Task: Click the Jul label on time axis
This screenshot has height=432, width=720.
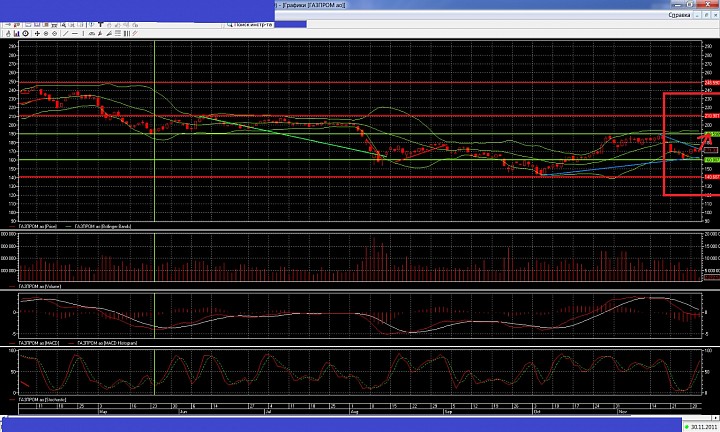Action: 269,412
